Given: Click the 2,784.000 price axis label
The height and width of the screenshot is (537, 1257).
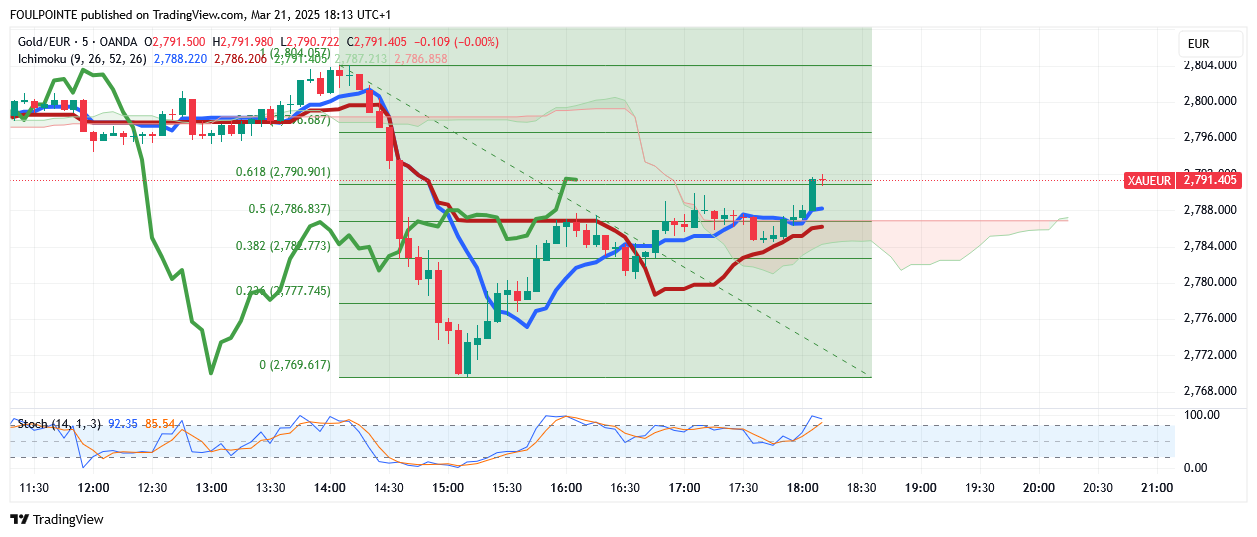Looking at the screenshot, I should point(1210,246).
